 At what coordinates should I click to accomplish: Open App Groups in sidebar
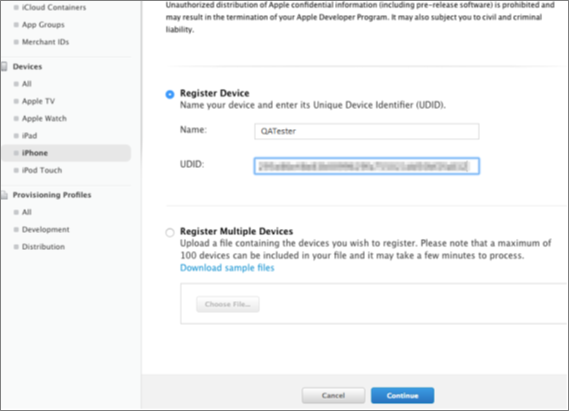[43, 25]
